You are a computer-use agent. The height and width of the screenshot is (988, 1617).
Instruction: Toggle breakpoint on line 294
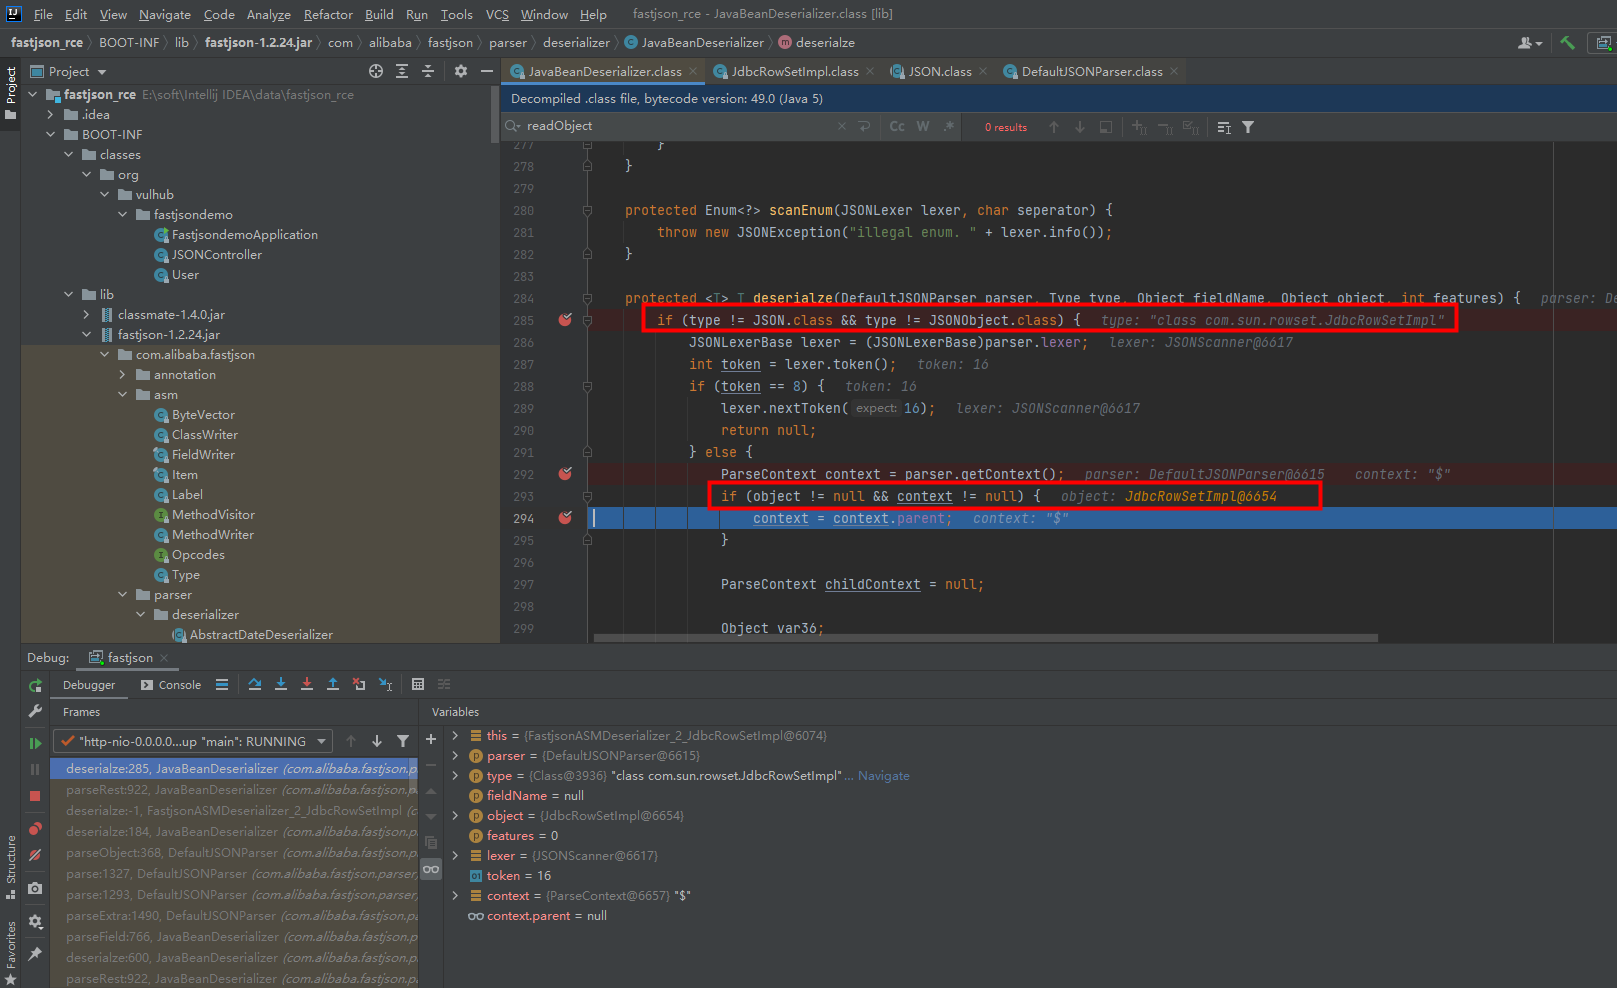(565, 518)
